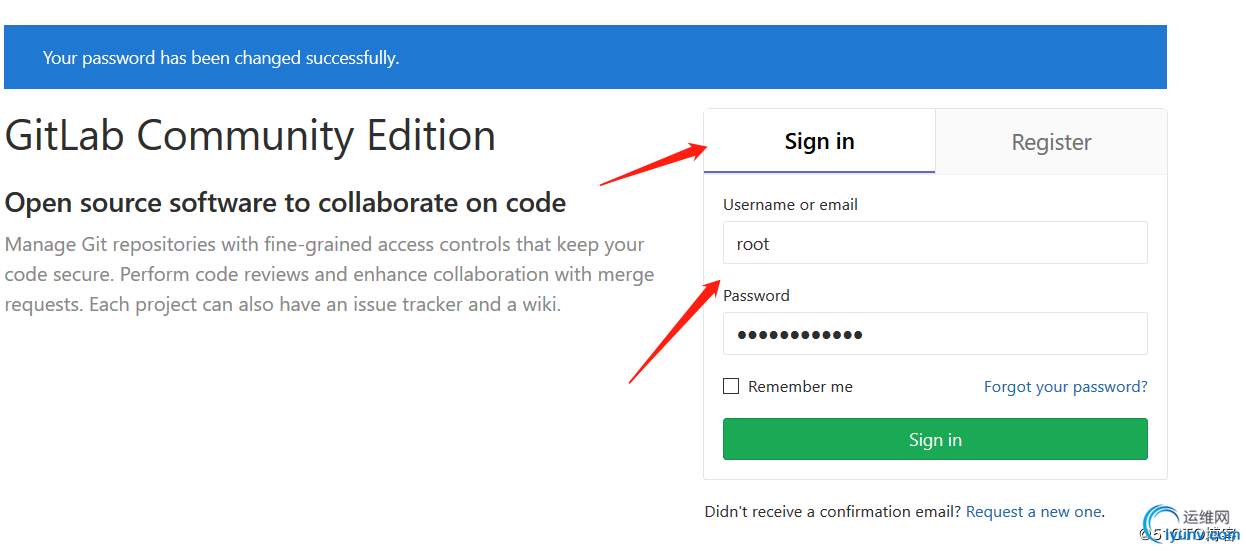Click the confirmation email question text
This screenshot has height=551, width=1246.
[833, 511]
